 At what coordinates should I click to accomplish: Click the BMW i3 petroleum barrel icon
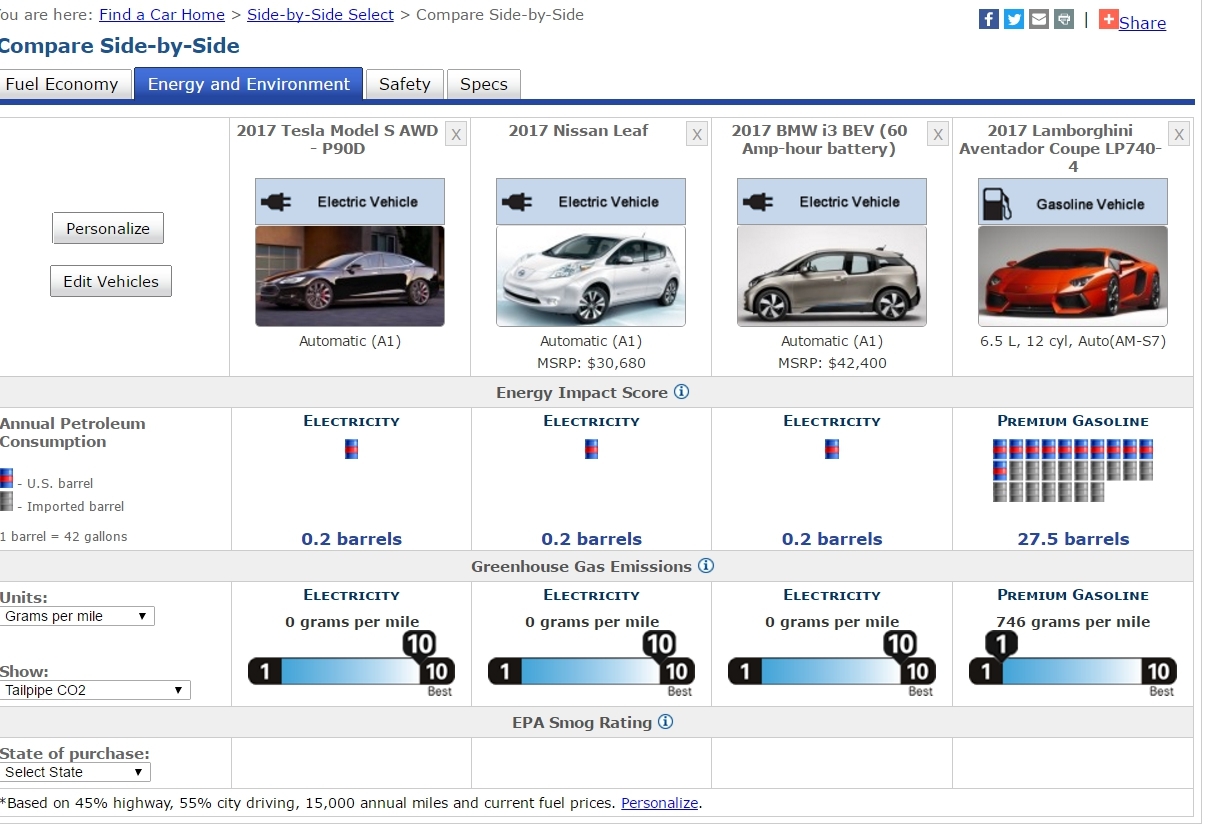tap(832, 449)
